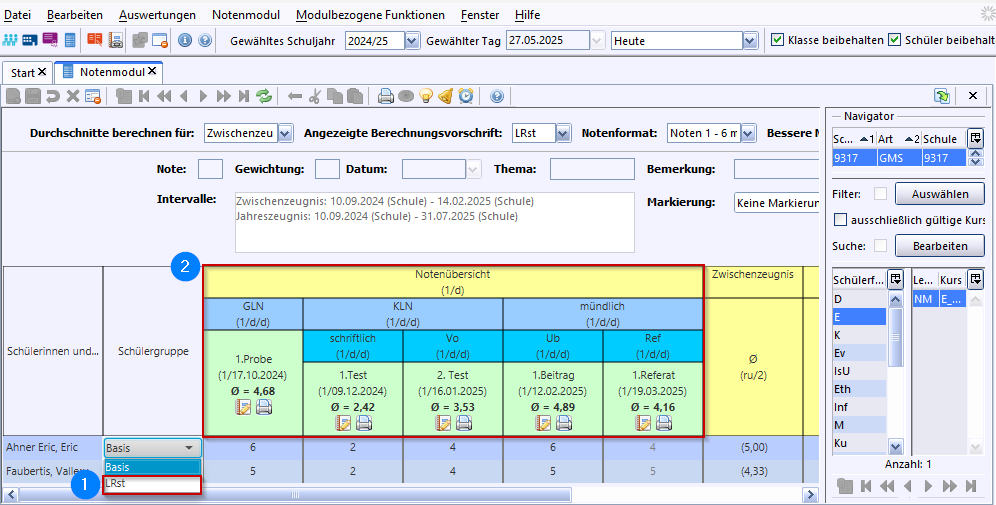Open the Auswertungen menu
This screenshot has width=996, height=505.
pyautogui.click(x=157, y=15)
